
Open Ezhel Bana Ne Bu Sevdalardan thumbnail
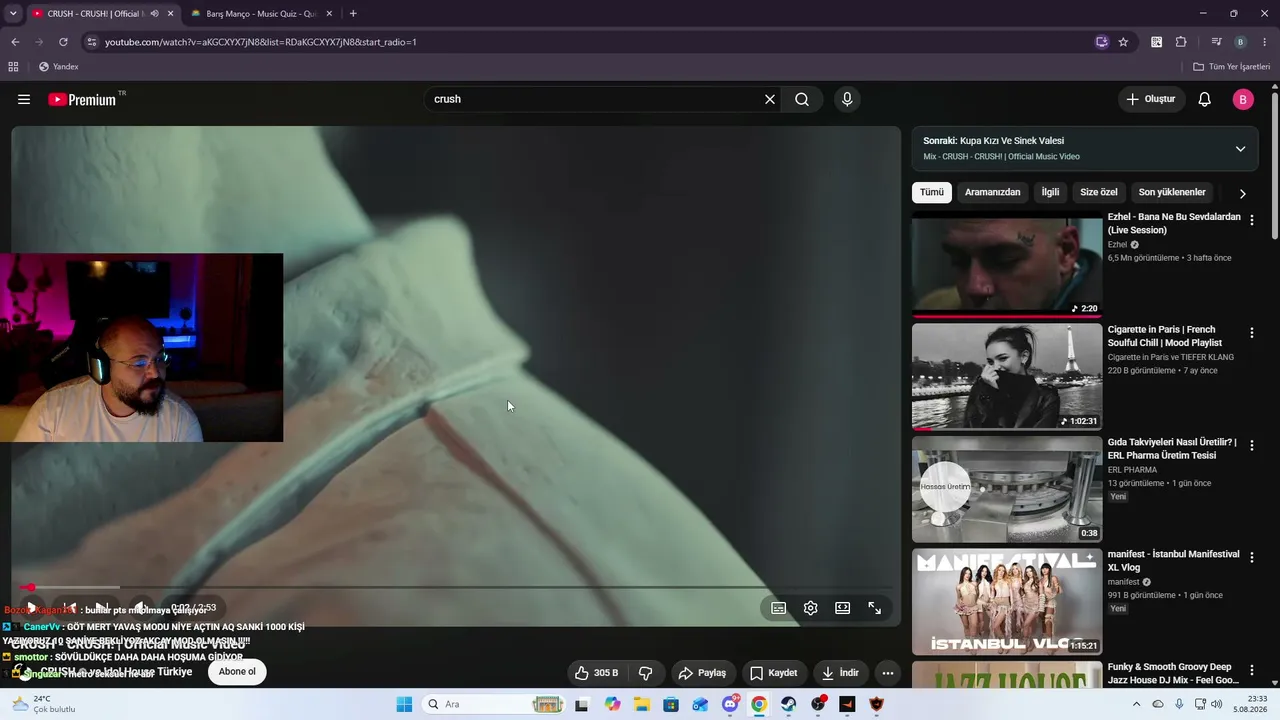[1007, 264]
